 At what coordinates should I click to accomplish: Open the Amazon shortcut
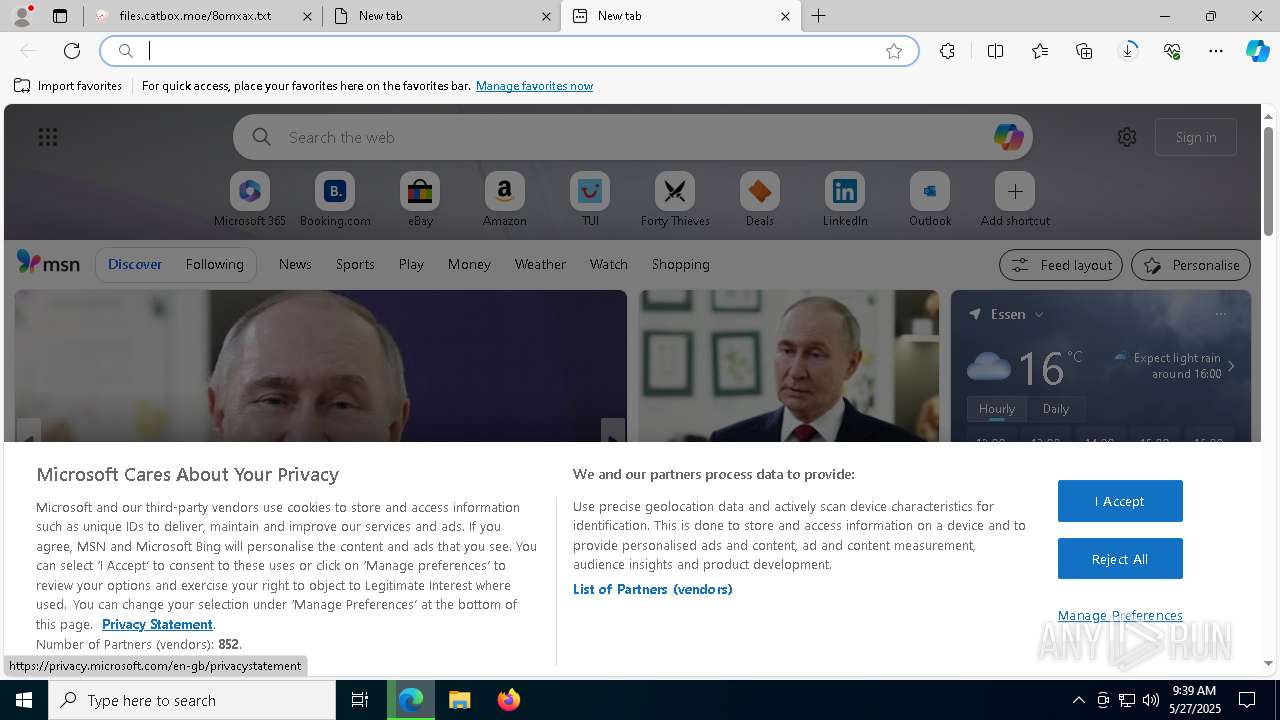pos(504,200)
